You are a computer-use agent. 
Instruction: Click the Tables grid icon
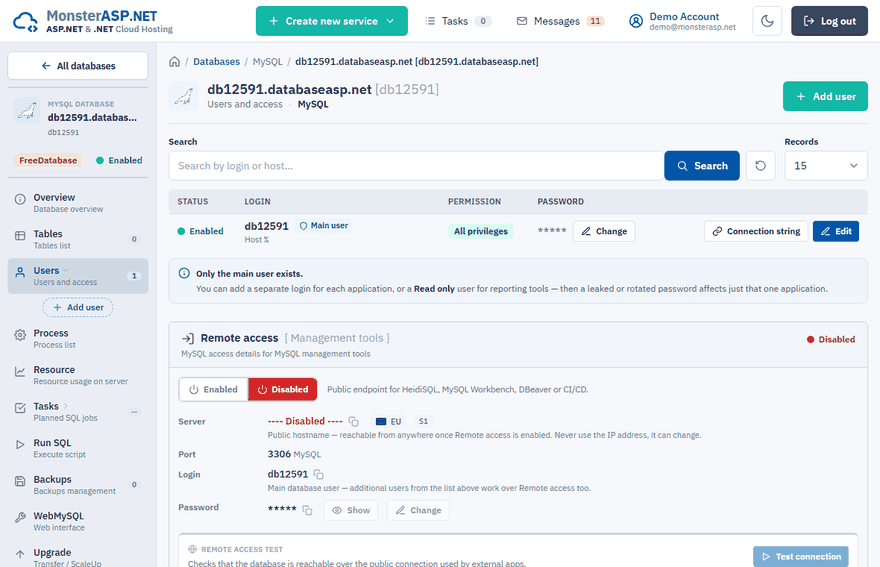[20, 236]
